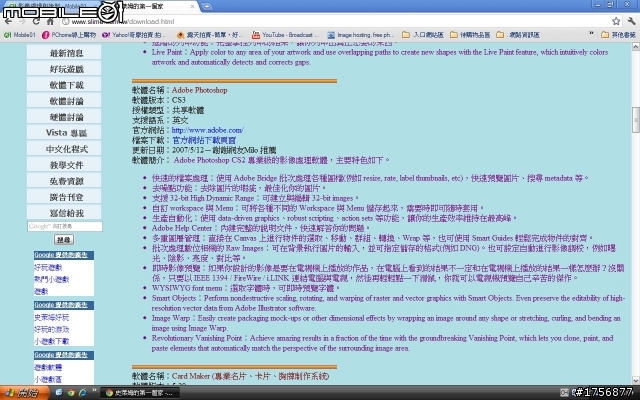Open the Mobile01 bookmark

click(x=20, y=35)
